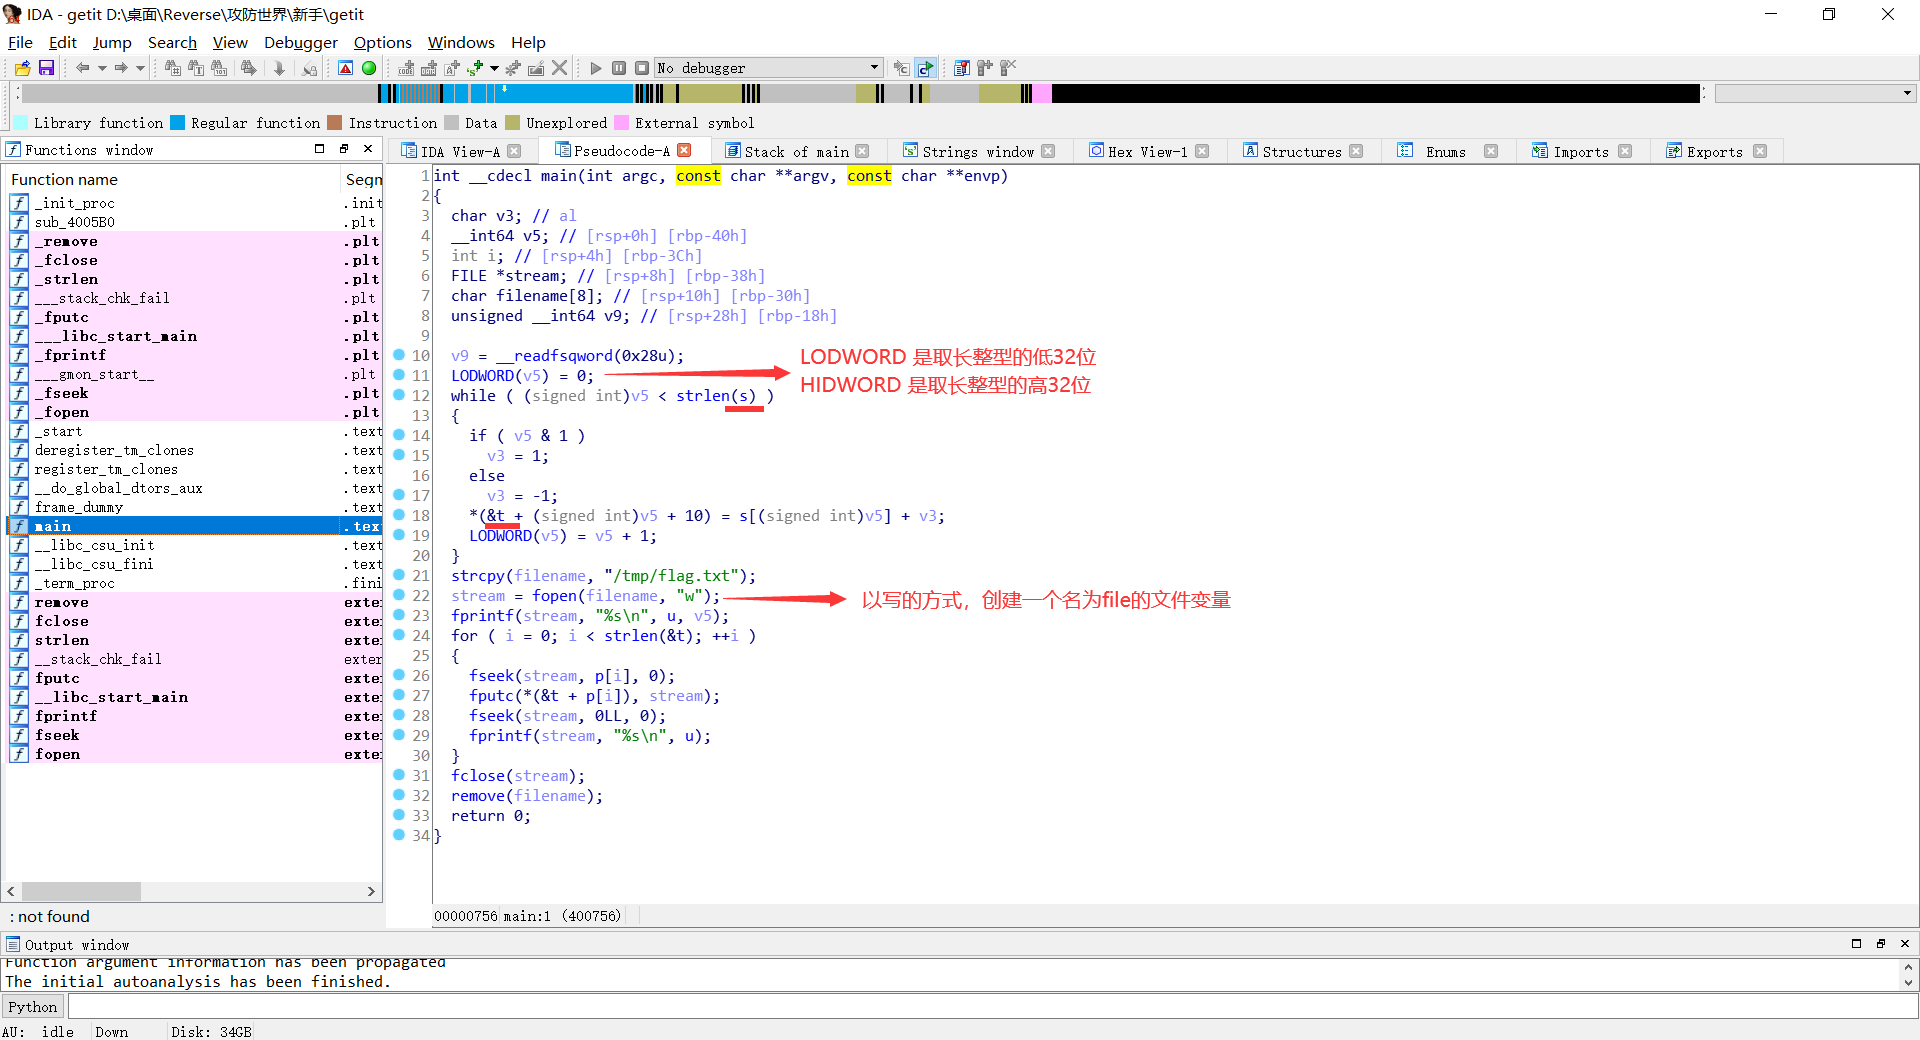The image size is (1920, 1040).
Task: Save the database with the floppy icon
Action: [x=46, y=68]
